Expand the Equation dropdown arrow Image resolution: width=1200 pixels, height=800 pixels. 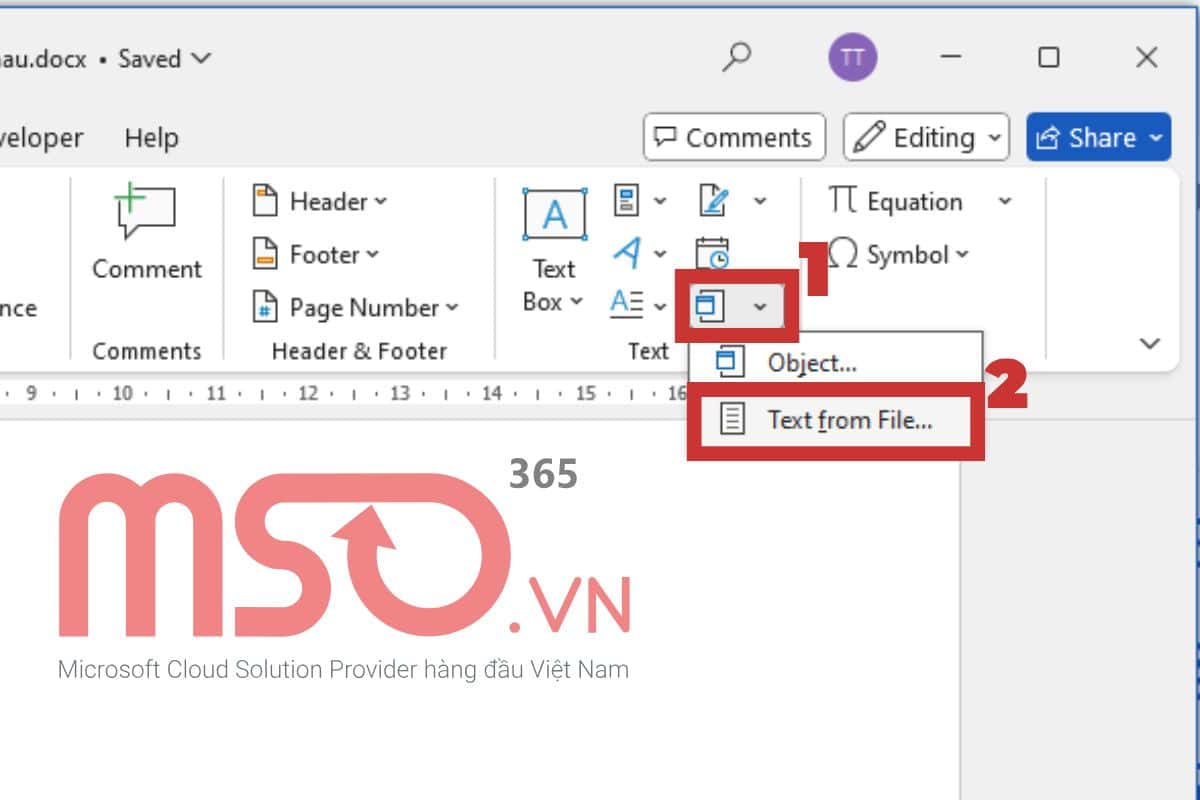pos(1005,201)
